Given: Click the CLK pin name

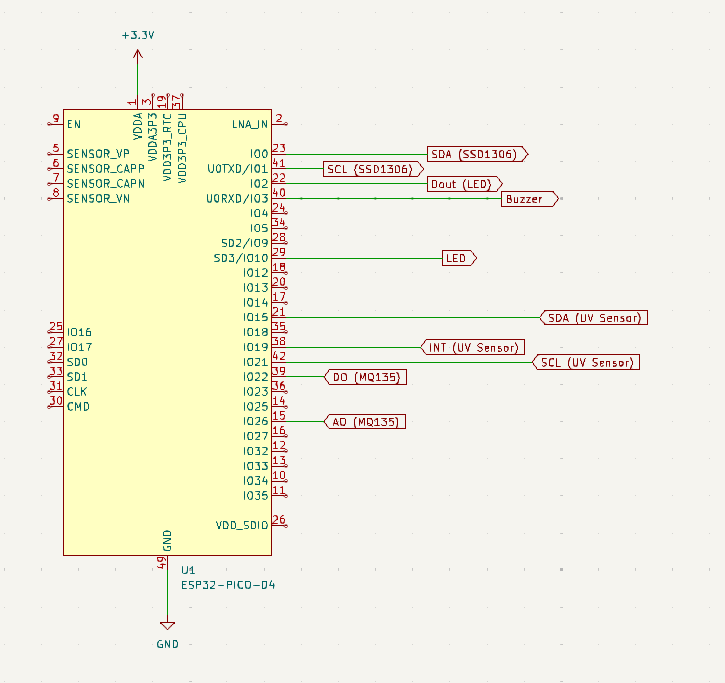Looking at the screenshot, I should point(77,392).
